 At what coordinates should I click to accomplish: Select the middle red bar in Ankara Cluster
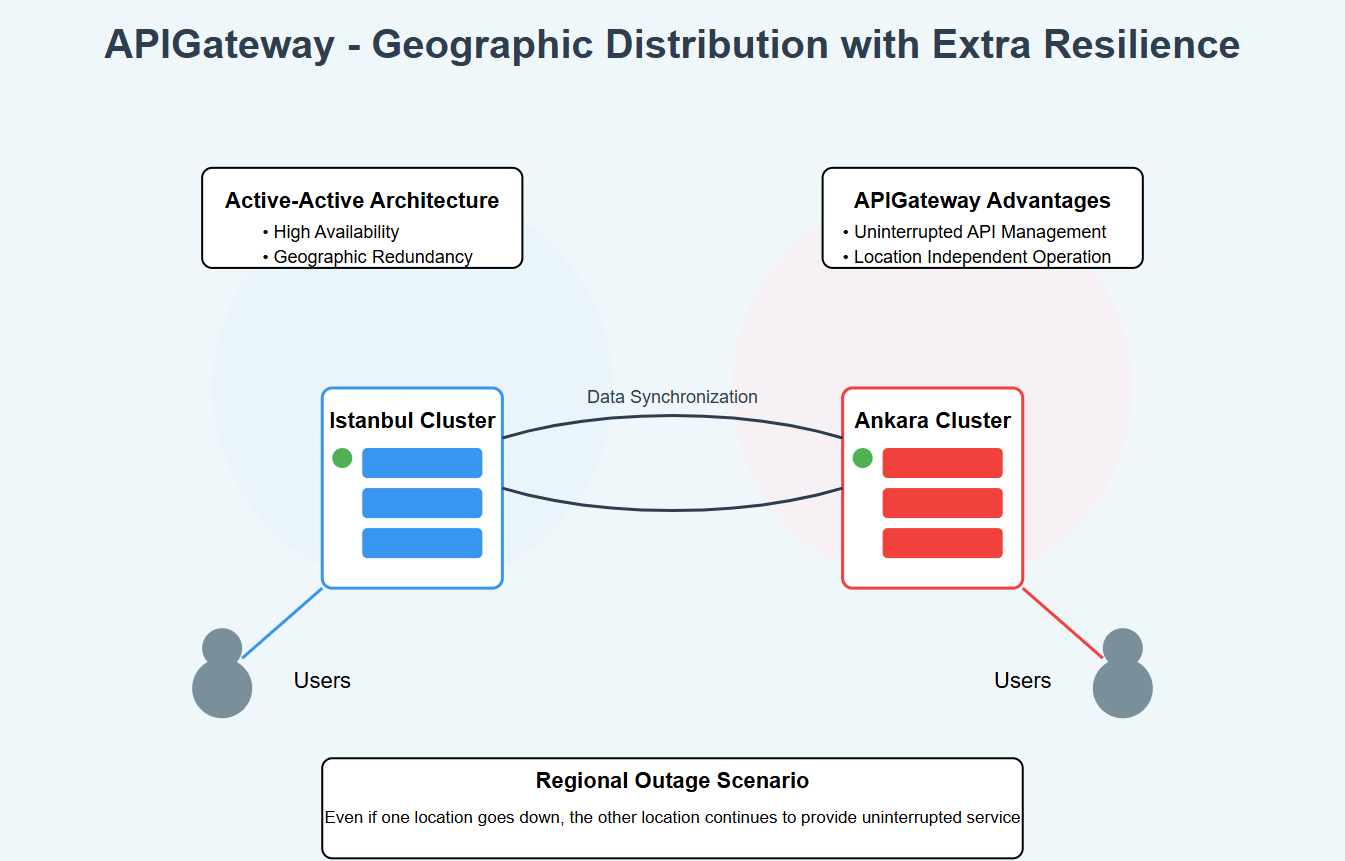click(942, 503)
